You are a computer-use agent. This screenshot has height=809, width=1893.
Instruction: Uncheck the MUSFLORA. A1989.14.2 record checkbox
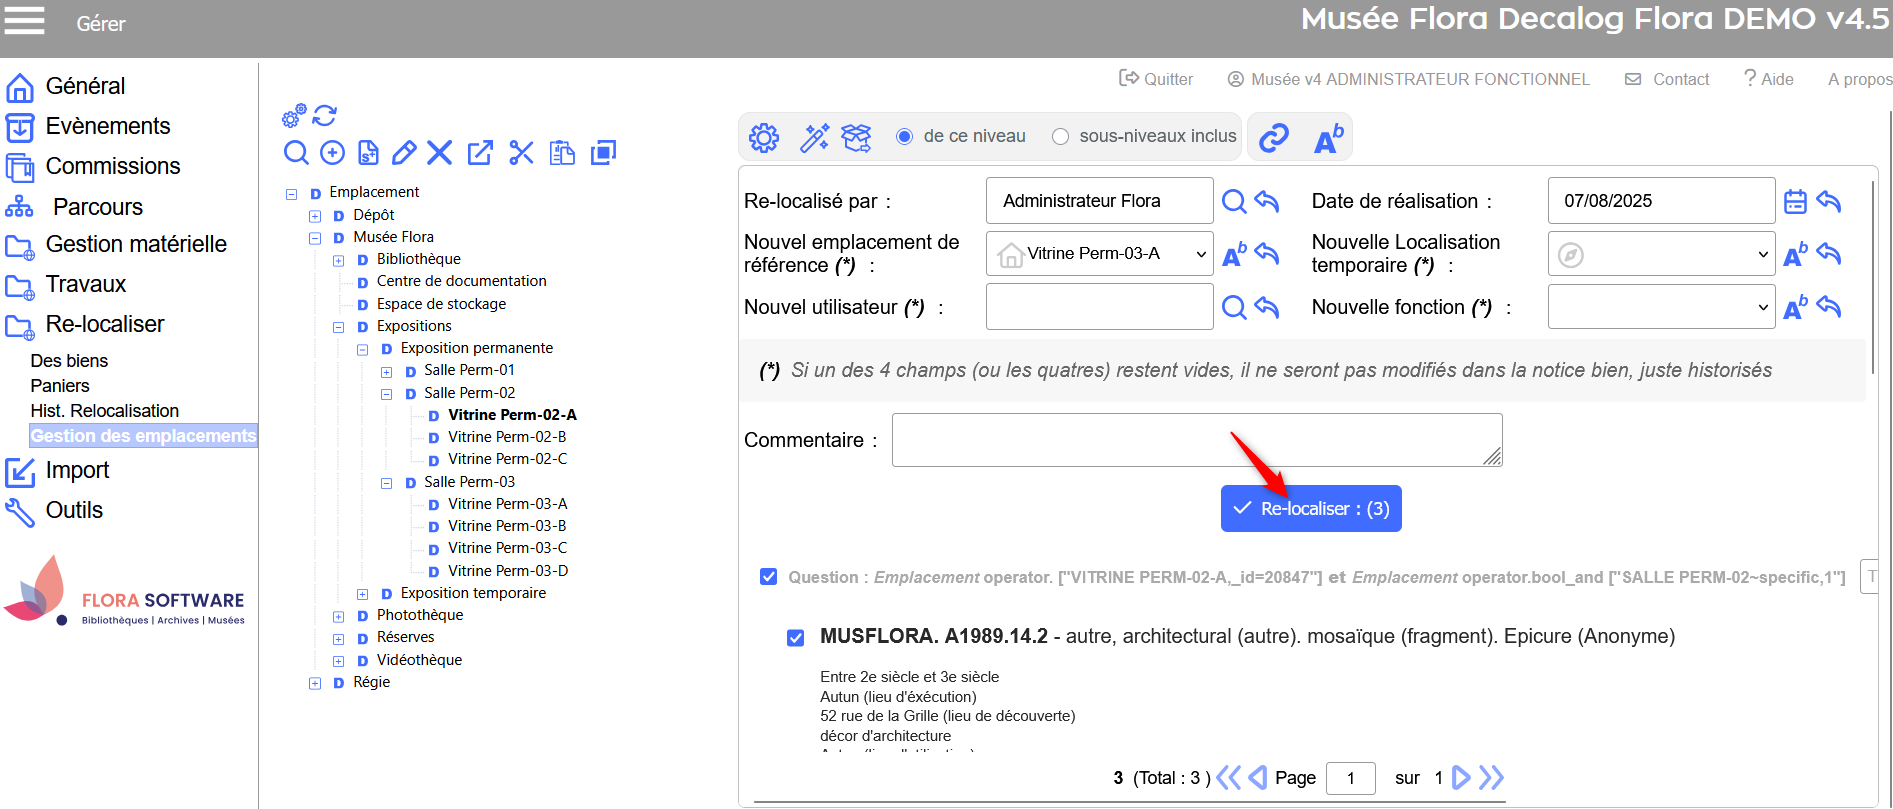(795, 638)
